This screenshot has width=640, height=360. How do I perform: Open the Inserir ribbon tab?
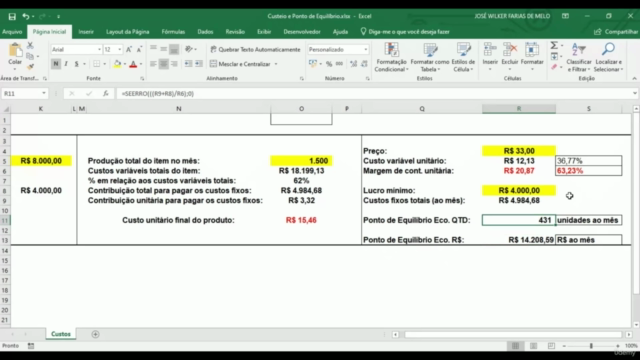[86, 32]
